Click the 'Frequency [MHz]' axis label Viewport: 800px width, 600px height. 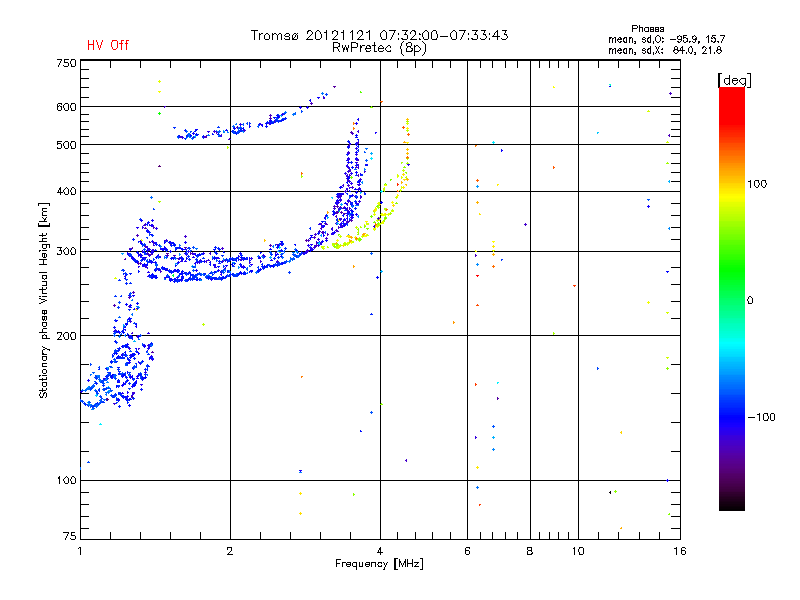[379, 564]
